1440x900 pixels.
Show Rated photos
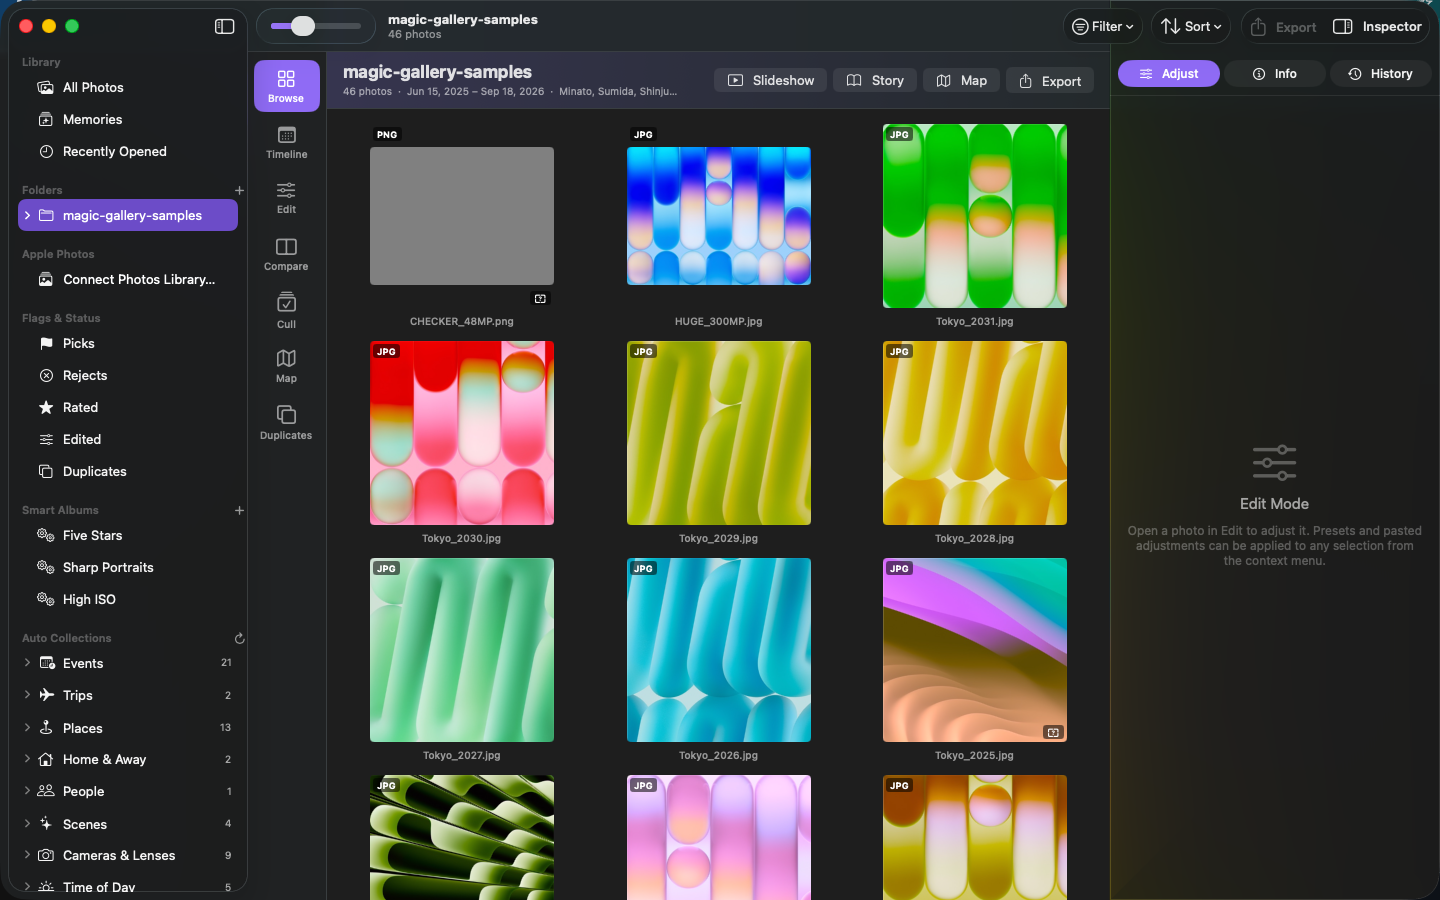click(x=128, y=408)
